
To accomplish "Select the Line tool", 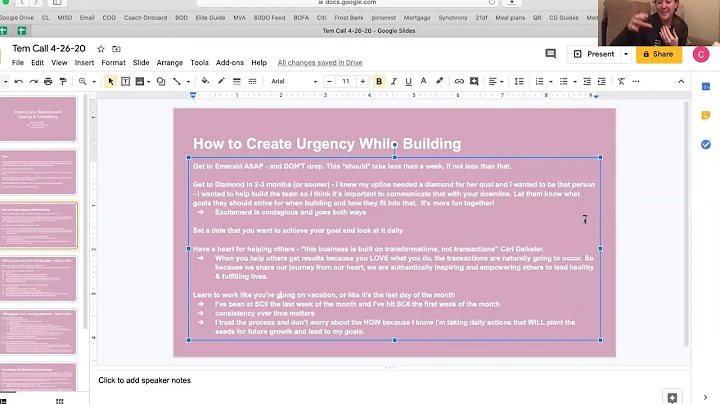I will (177, 81).
